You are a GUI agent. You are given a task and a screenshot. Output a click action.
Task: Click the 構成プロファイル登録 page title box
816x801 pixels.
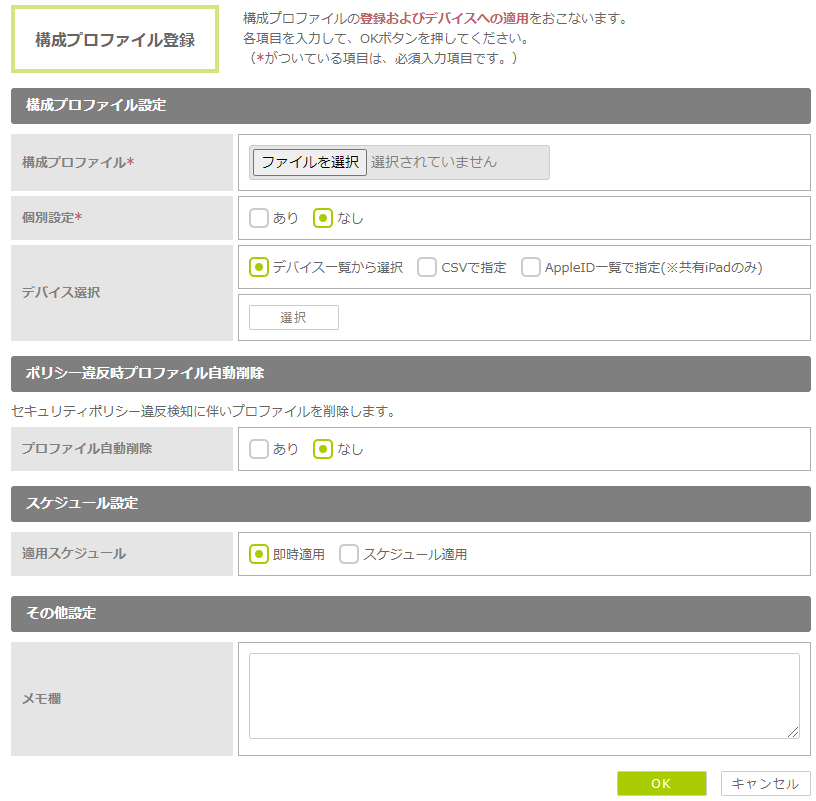(x=115, y=40)
